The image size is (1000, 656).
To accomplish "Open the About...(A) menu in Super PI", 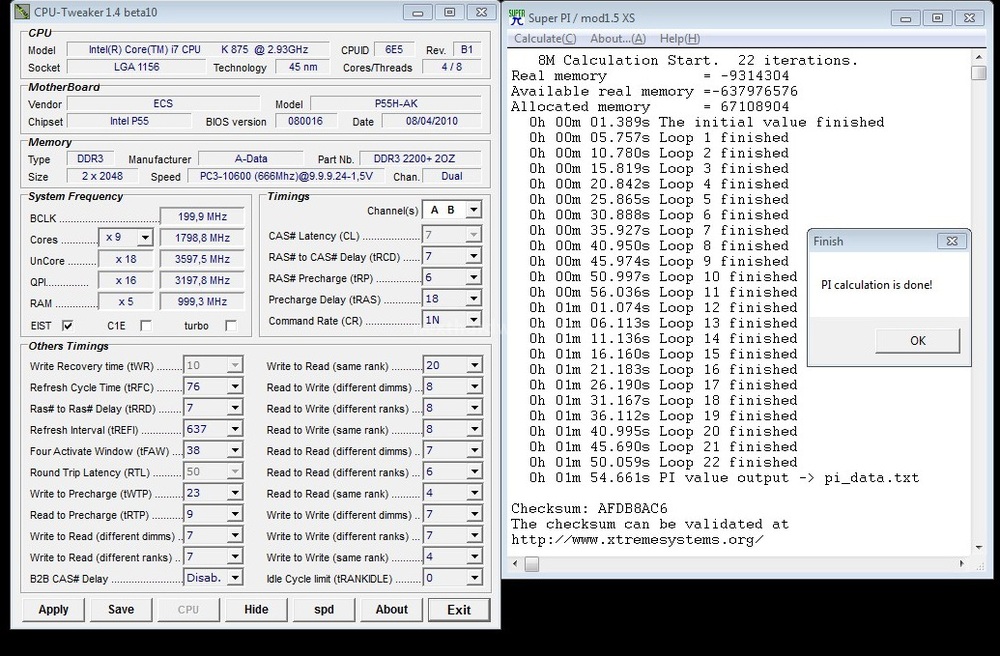I will [617, 39].
